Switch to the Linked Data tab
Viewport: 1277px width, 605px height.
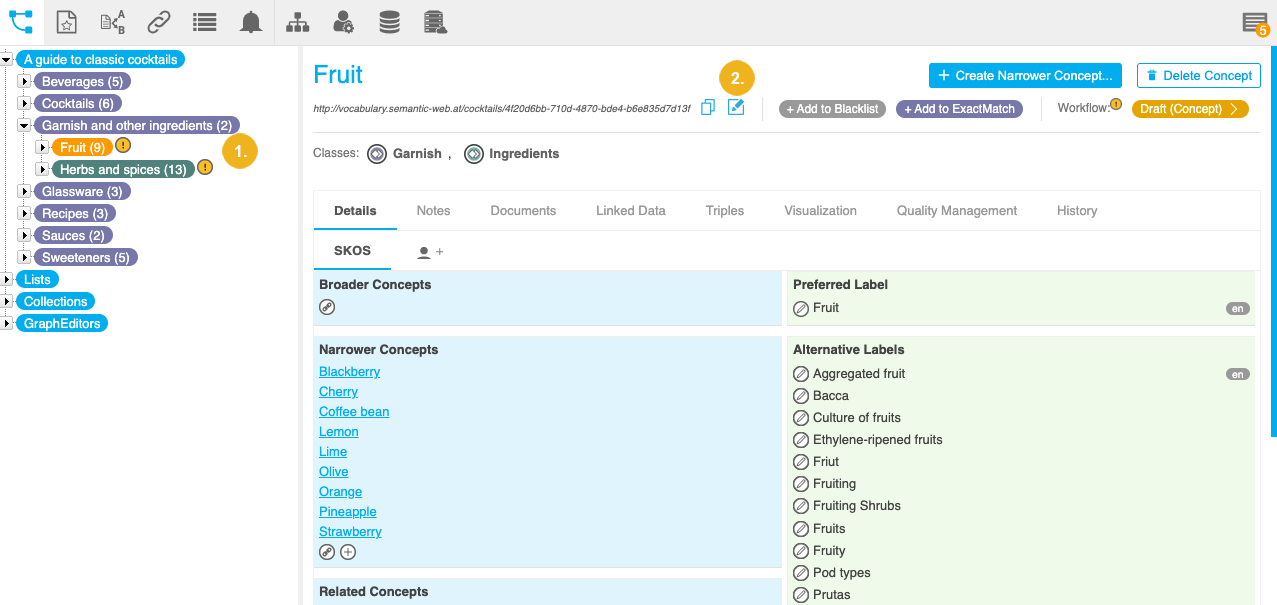pyautogui.click(x=630, y=211)
